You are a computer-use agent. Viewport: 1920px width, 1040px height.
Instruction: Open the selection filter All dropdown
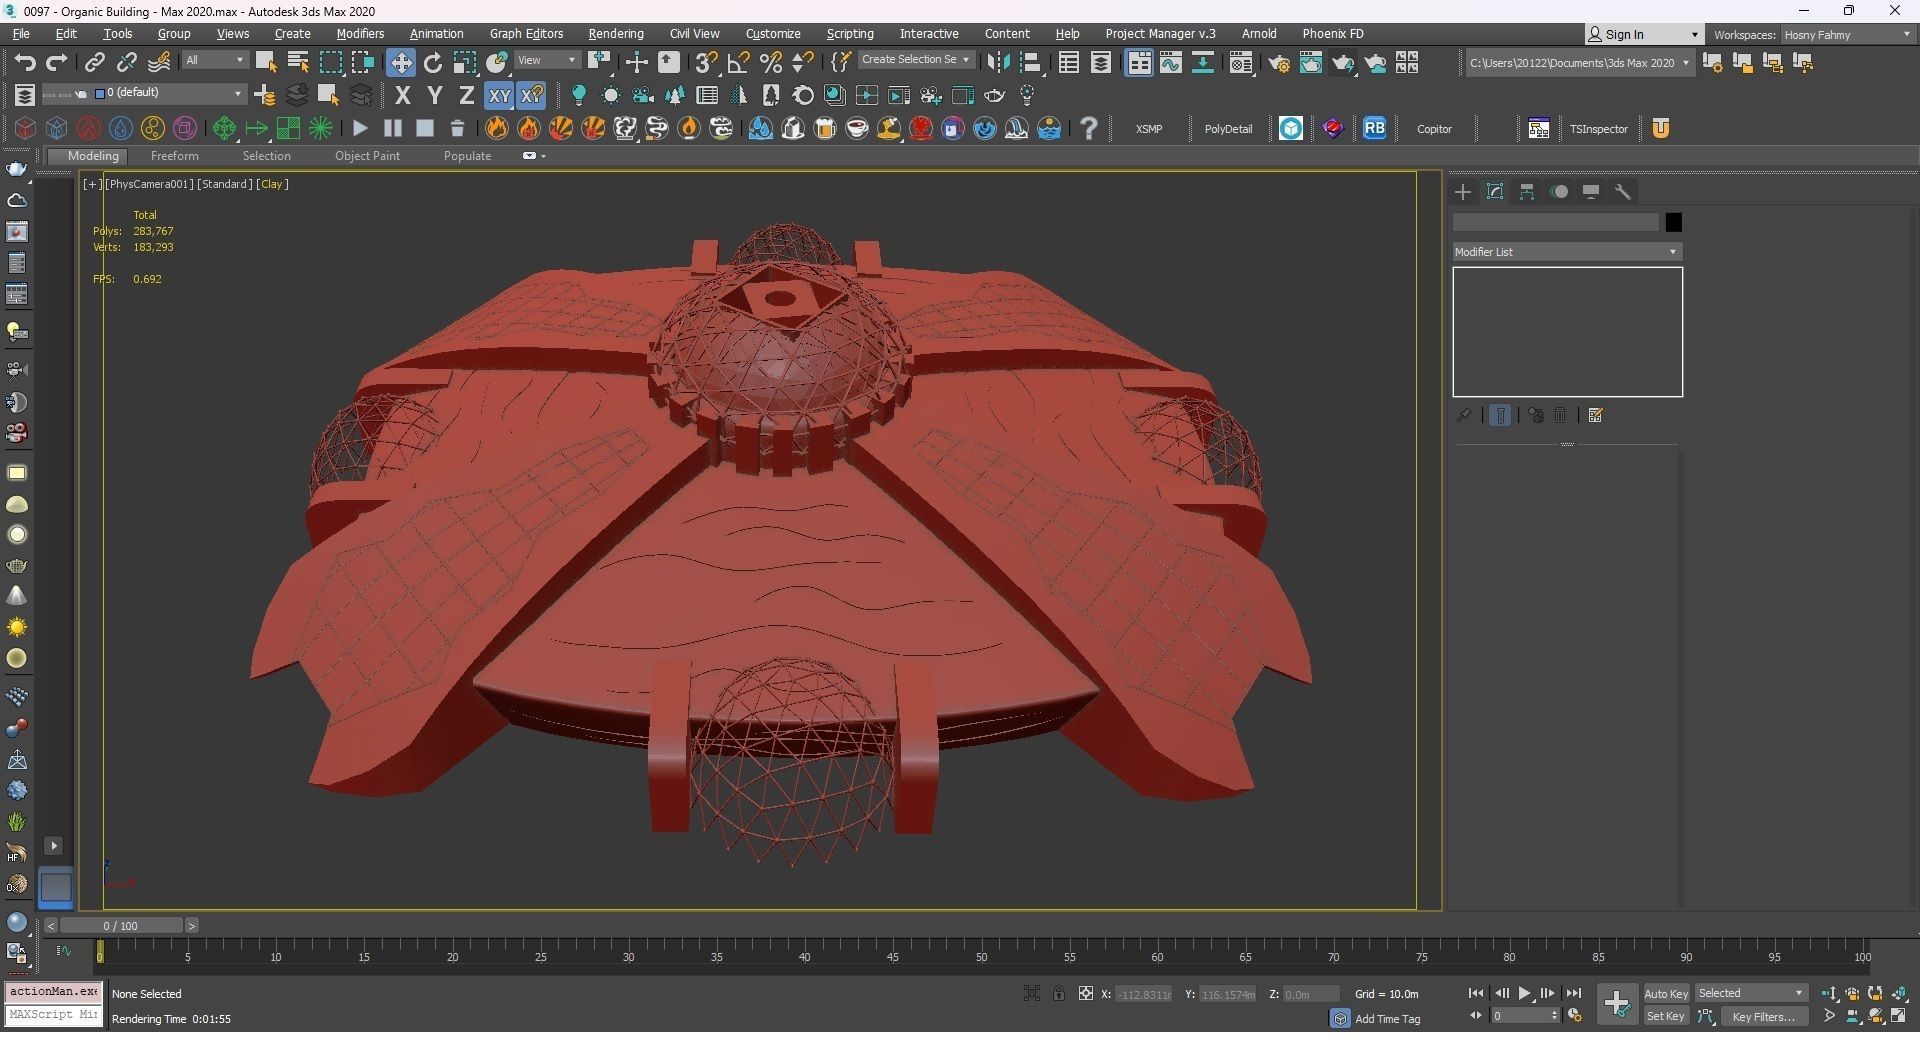tap(214, 61)
